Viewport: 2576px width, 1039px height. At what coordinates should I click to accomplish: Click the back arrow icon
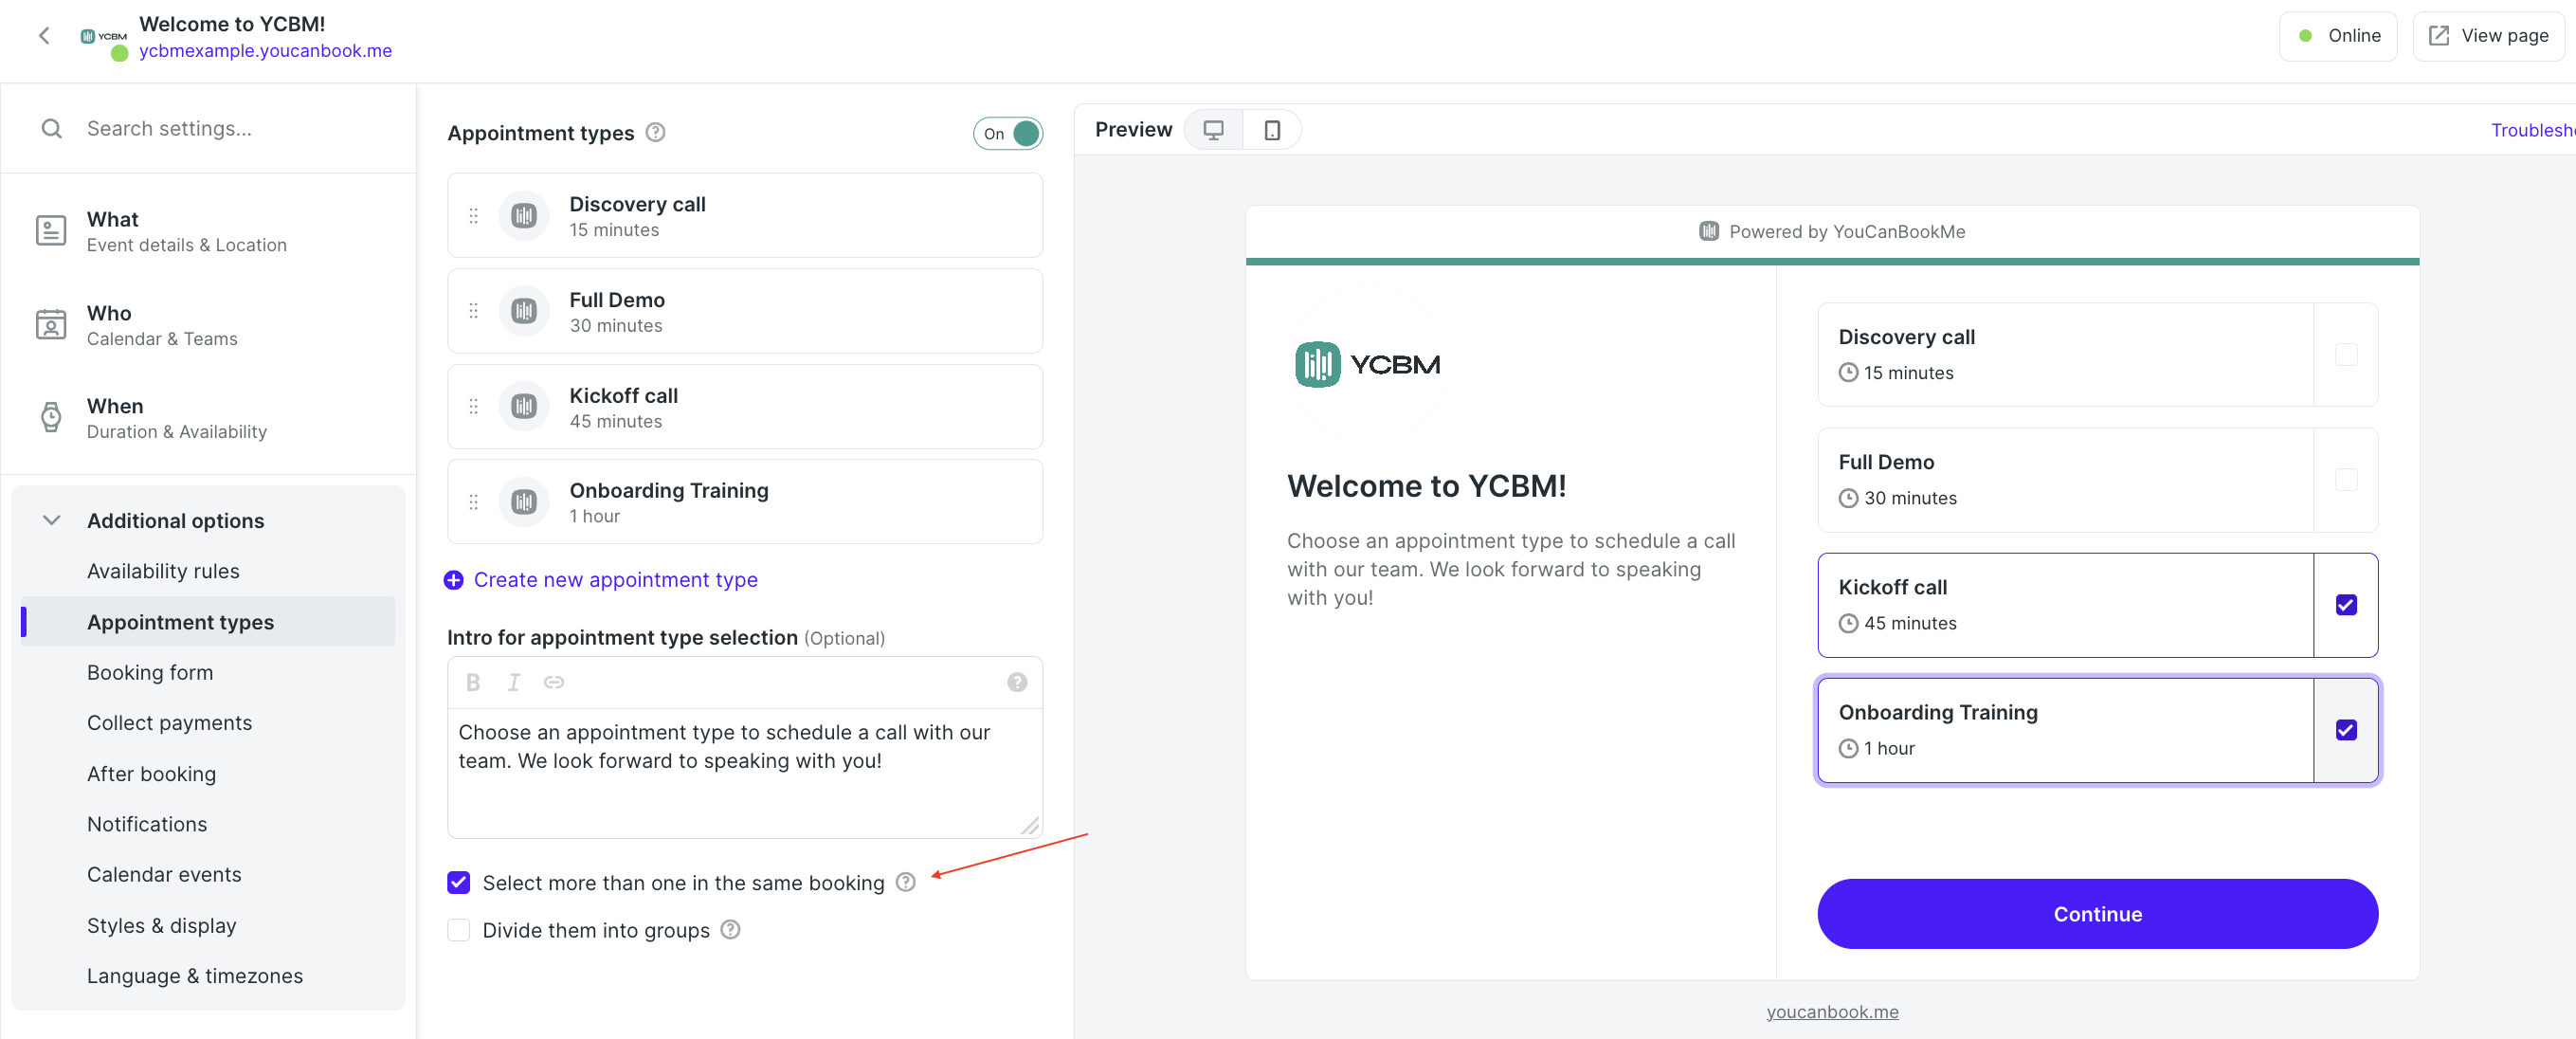click(x=44, y=36)
